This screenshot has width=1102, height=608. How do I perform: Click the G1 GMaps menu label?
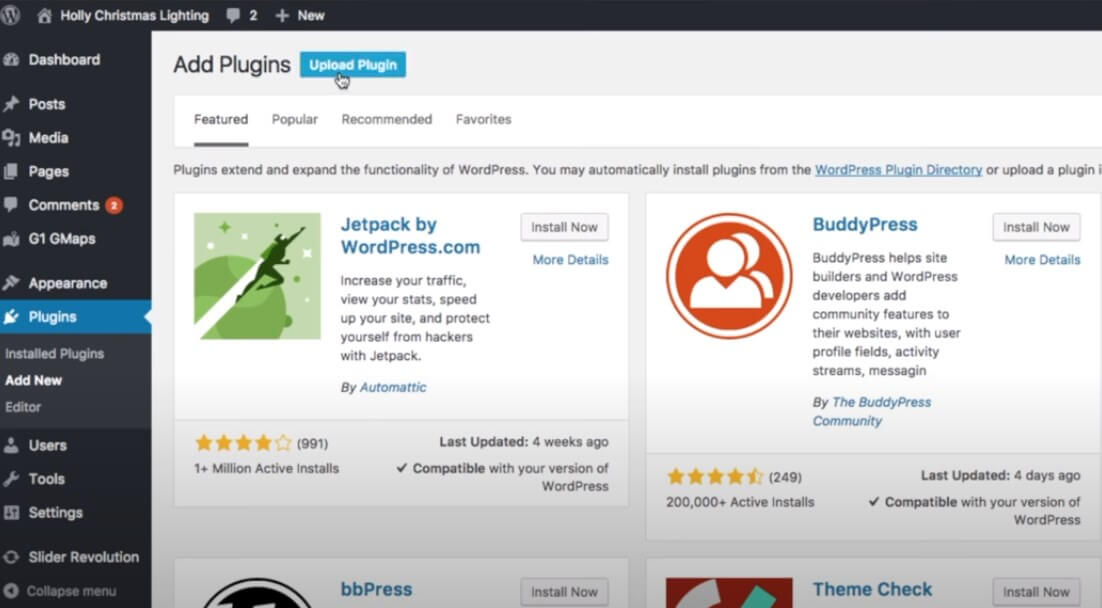[x=62, y=239]
